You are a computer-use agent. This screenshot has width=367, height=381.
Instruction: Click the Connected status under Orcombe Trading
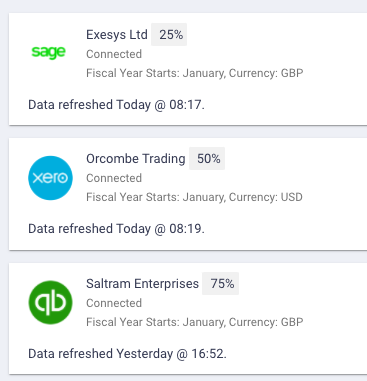pyautogui.click(x=114, y=178)
